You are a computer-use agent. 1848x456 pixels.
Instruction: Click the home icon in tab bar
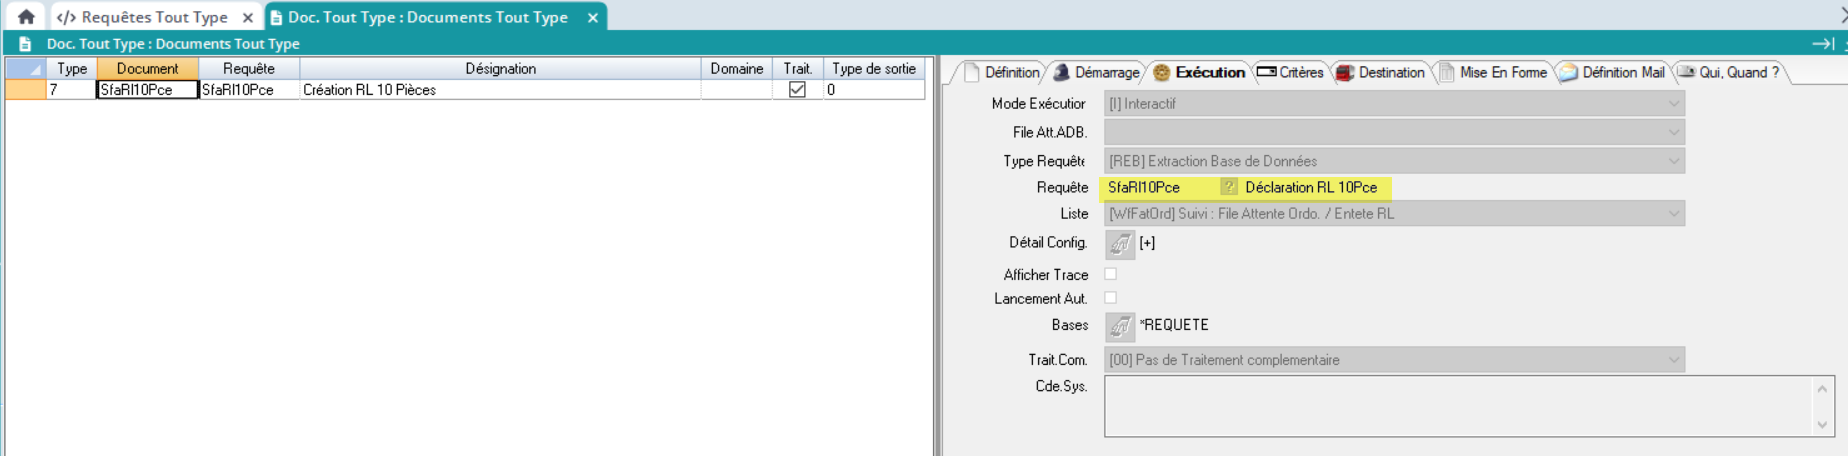click(26, 17)
